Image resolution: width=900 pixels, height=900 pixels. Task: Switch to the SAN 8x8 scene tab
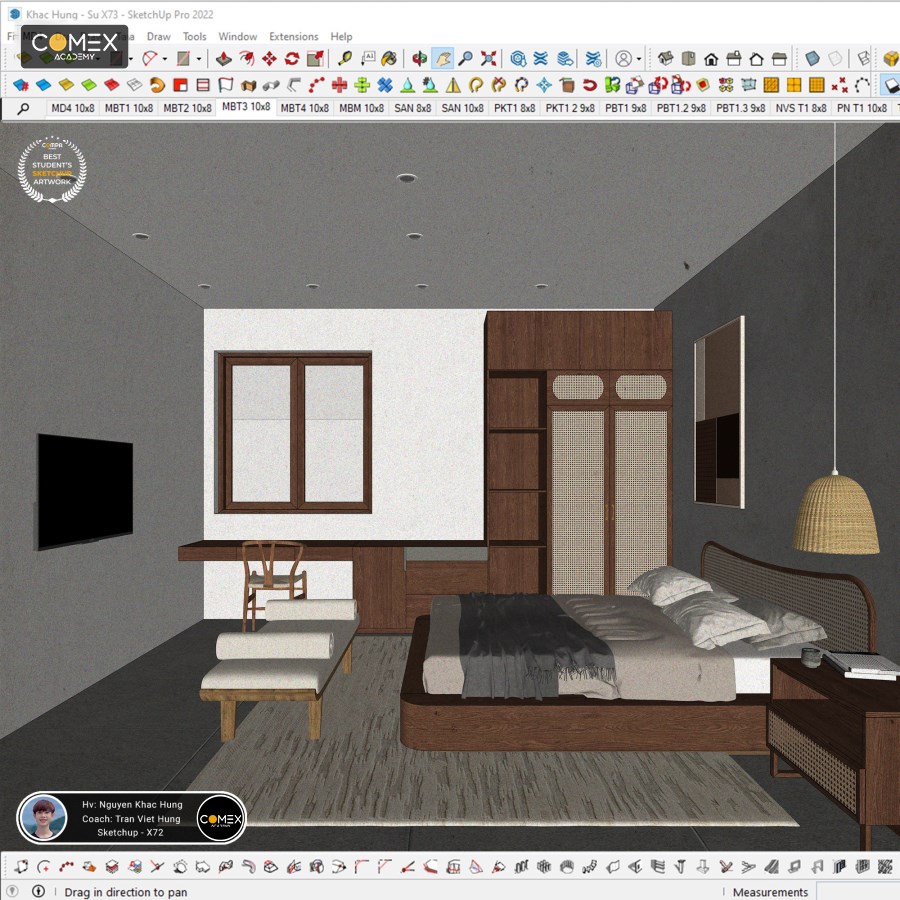(412, 108)
